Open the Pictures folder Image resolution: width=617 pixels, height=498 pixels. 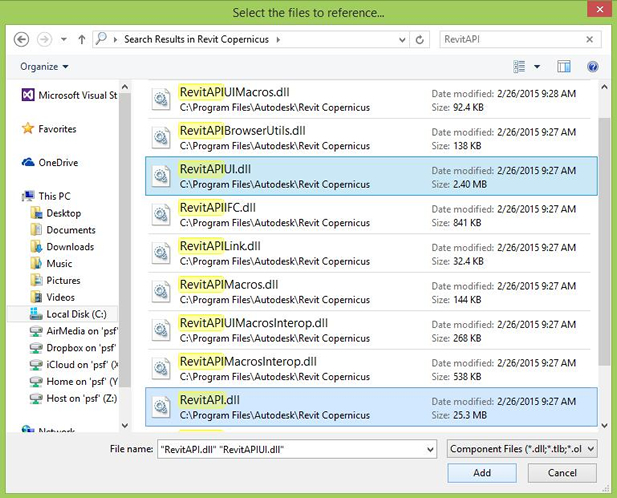click(x=55, y=280)
